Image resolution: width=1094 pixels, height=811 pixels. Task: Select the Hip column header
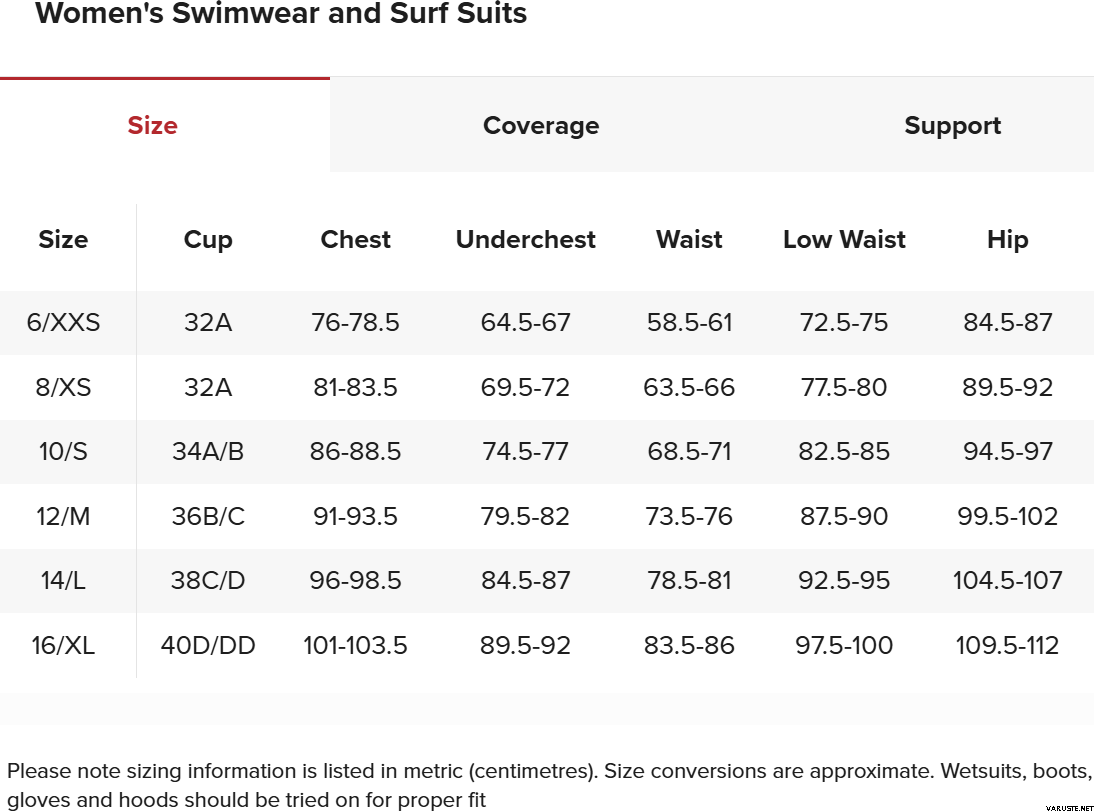(x=1007, y=240)
